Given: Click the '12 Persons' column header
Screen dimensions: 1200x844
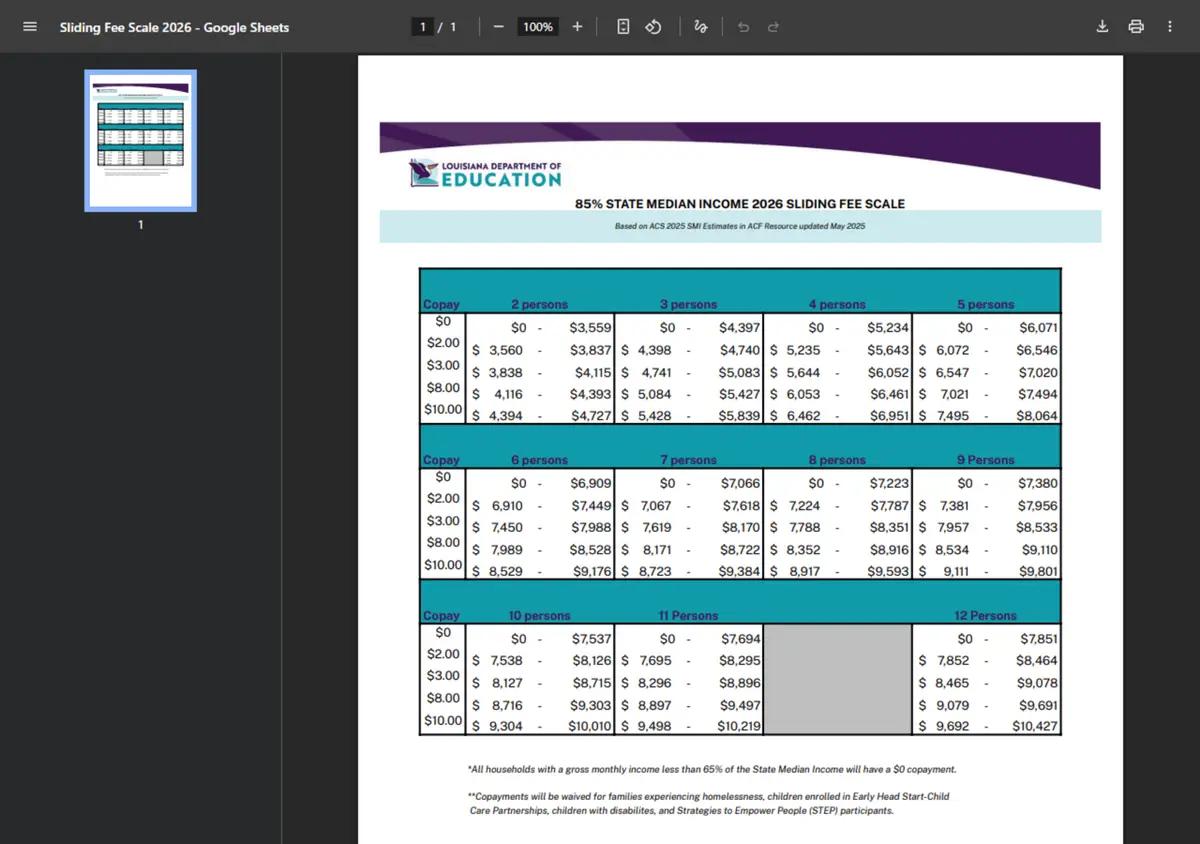Looking at the screenshot, I should tap(985, 616).
